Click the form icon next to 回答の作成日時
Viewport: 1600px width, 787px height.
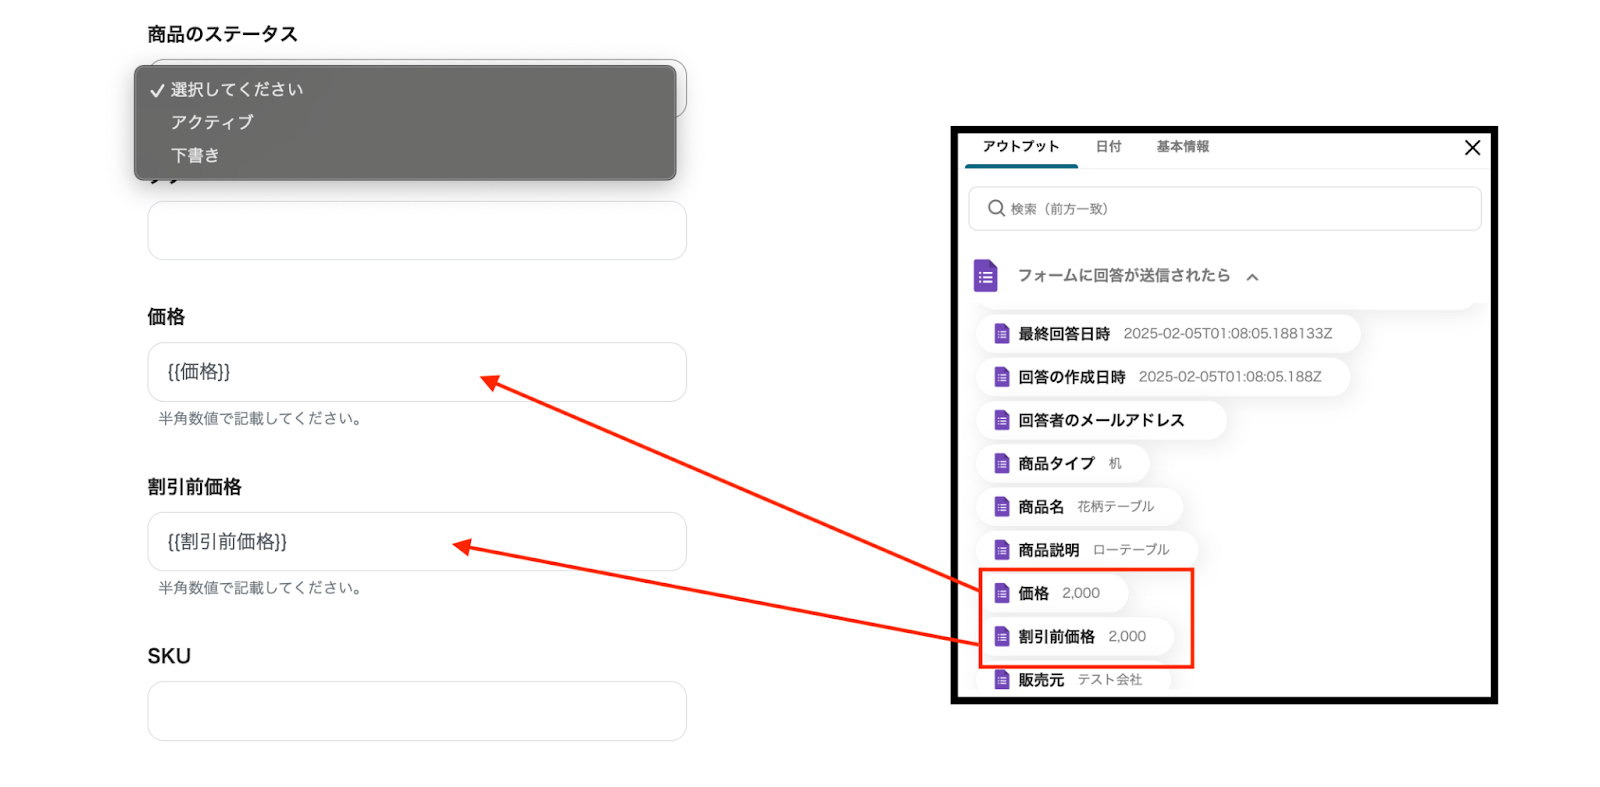[x=1001, y=377]
